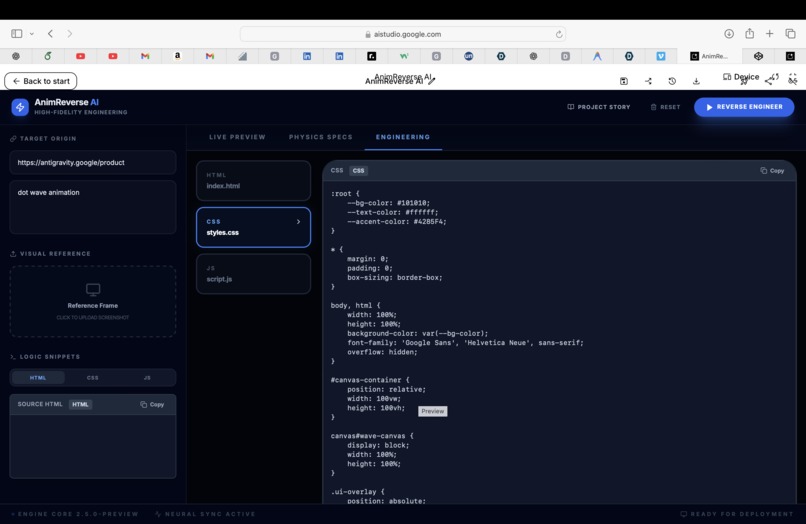Focus the aistudio.google.com address bar
Viewport: 806px width, 524px height.
402,34
